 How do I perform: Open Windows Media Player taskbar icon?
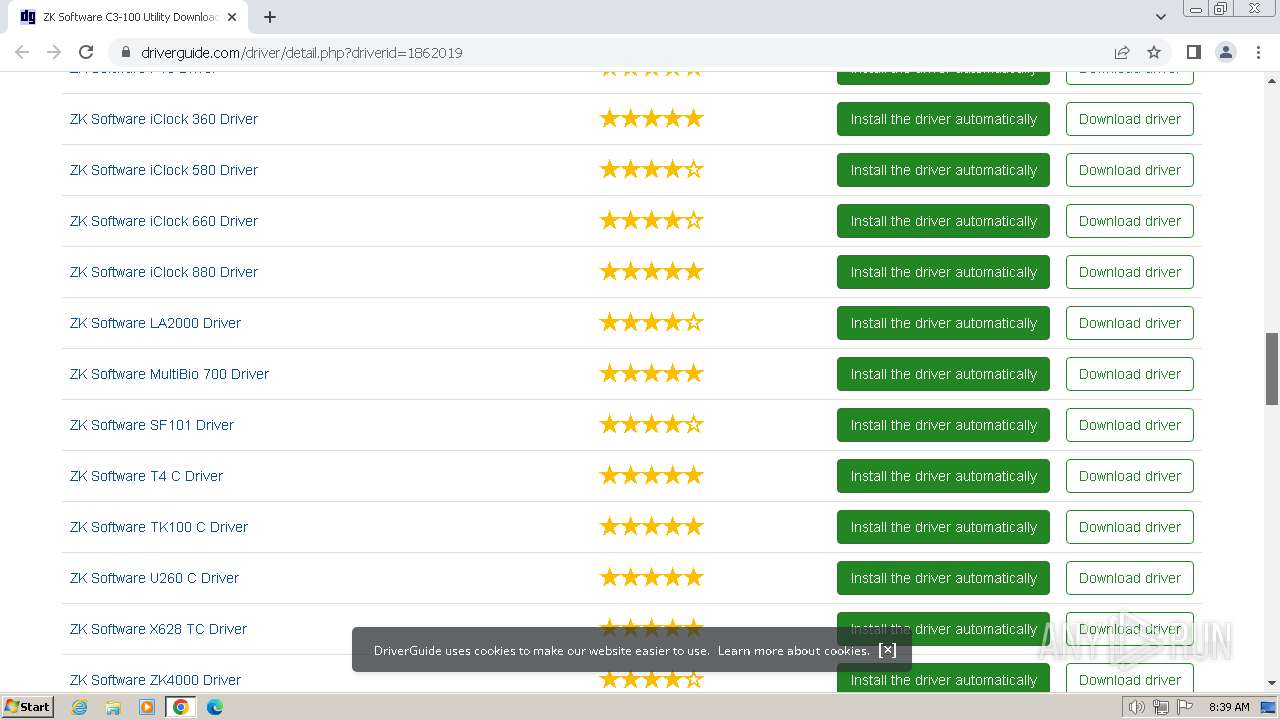click(147, 707)
